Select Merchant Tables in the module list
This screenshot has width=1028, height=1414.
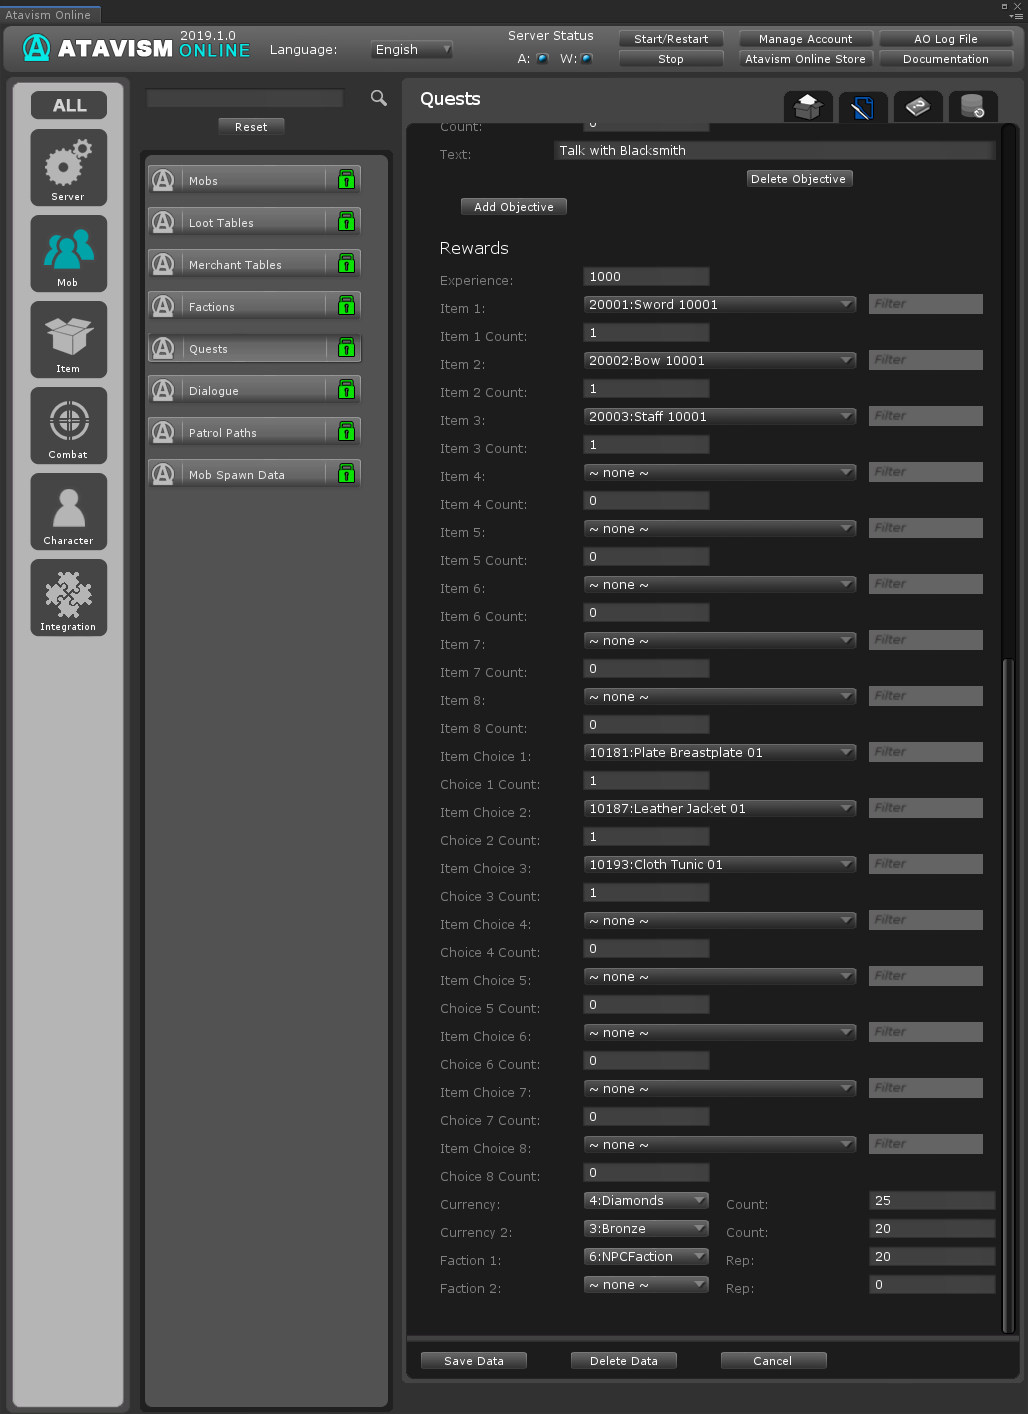pos(236,264)
